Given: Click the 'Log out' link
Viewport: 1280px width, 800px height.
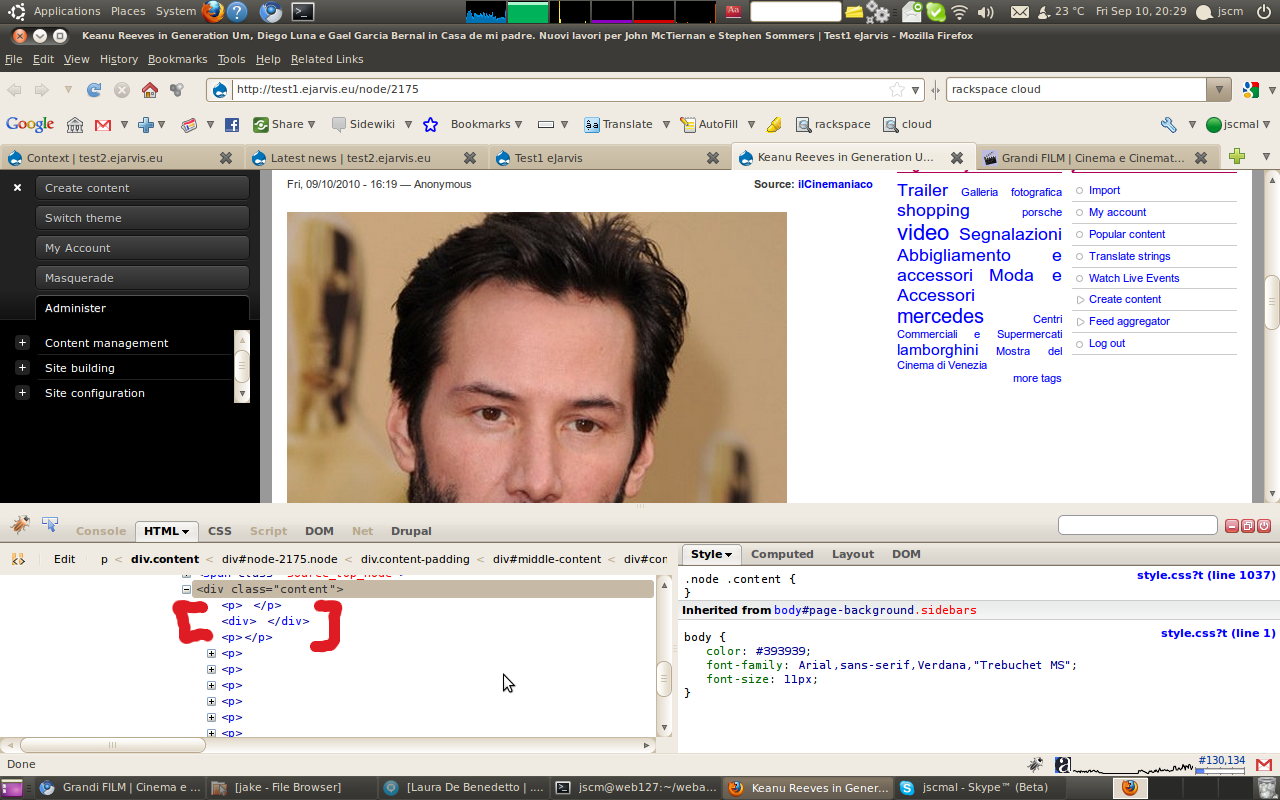Looking at the screenshot, I should click(x=1107, y=343).
